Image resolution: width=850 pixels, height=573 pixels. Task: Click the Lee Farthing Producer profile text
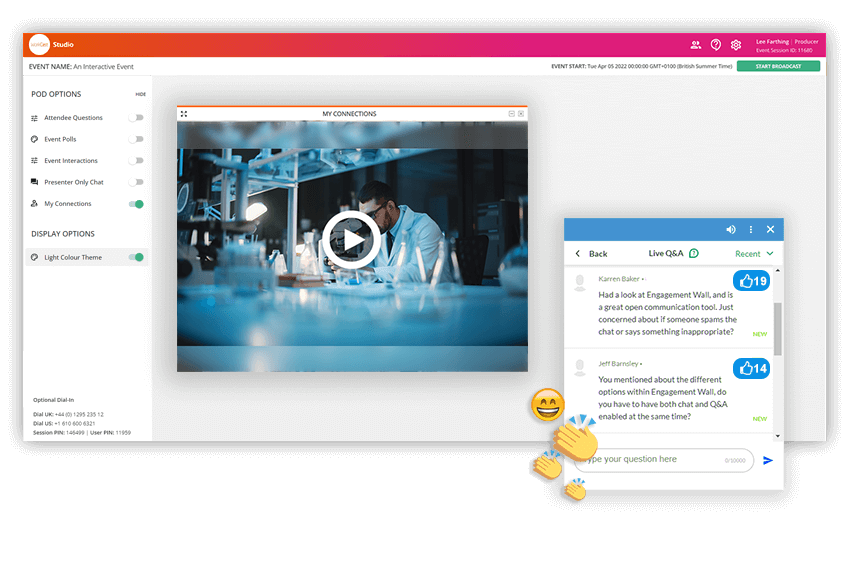tap(787, 42)
